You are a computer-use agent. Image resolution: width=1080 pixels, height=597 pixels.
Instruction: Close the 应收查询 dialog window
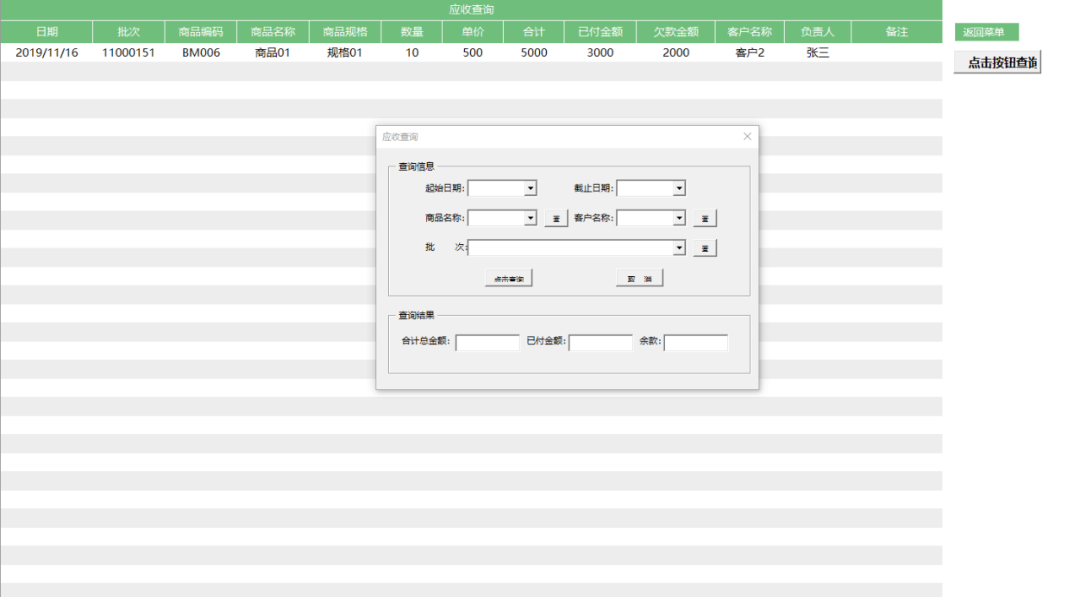(747, 136)
